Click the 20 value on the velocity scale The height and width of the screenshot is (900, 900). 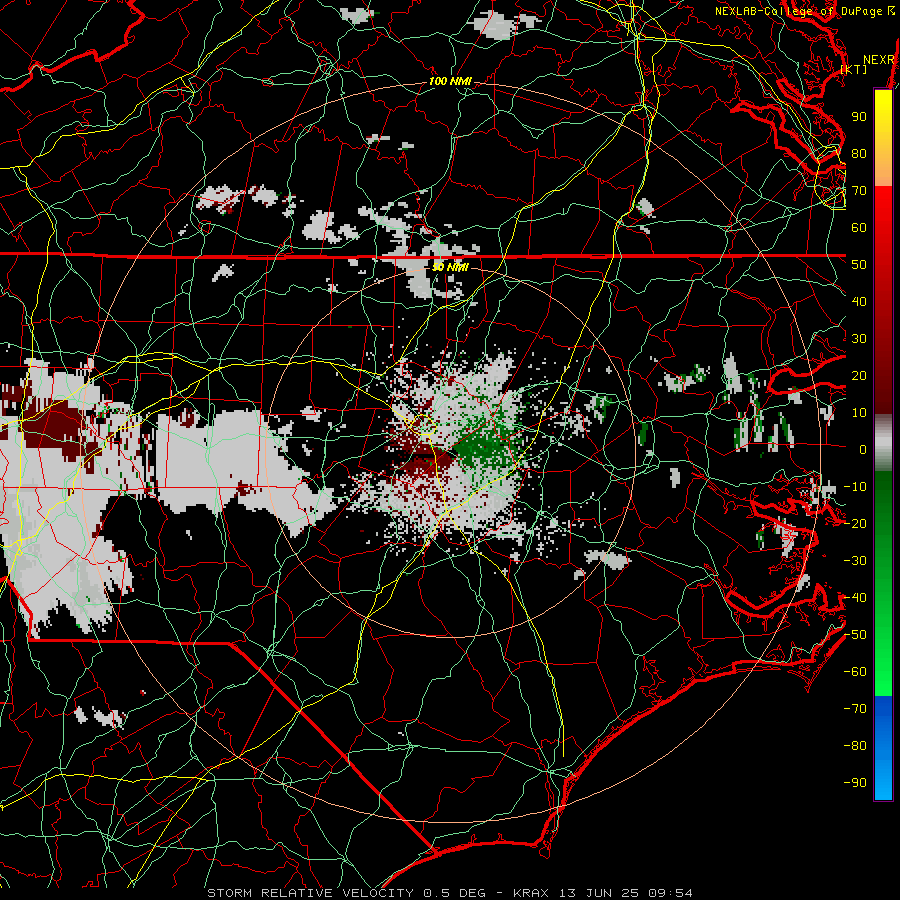(x=859, y=376)
